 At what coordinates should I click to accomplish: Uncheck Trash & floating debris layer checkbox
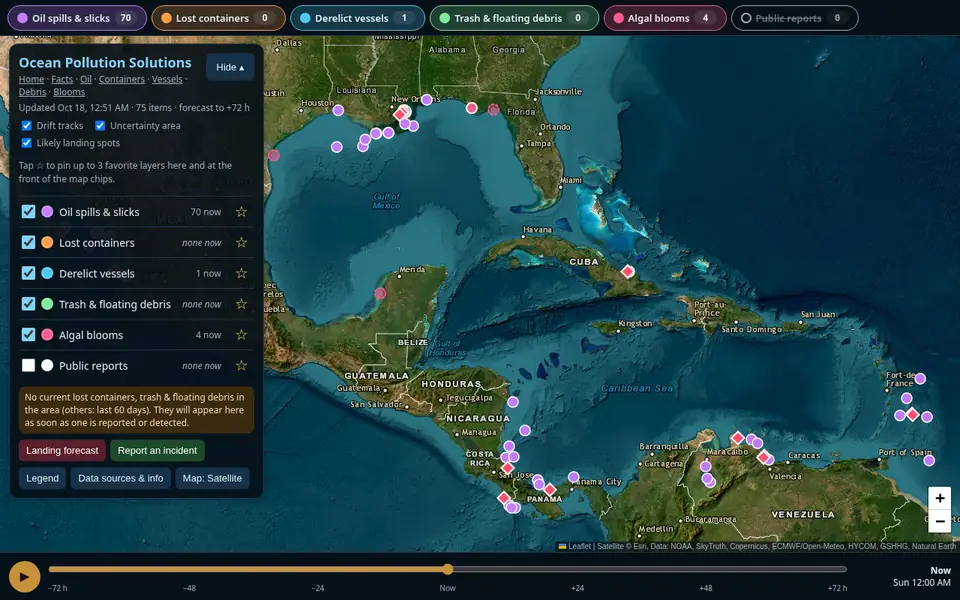point(28,303)
